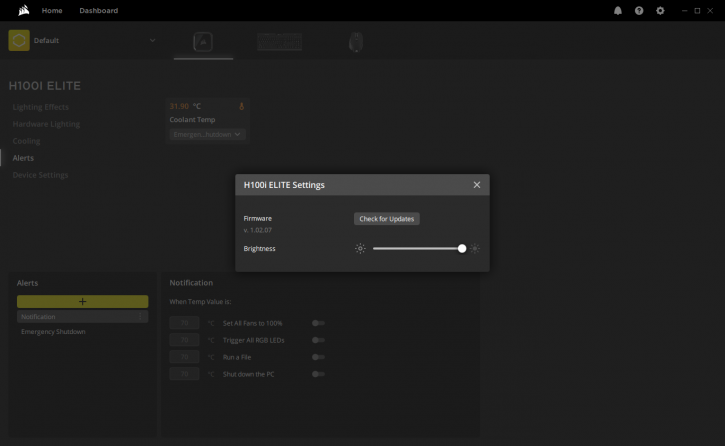Open the Notification alert options menu

pos(140,317)
